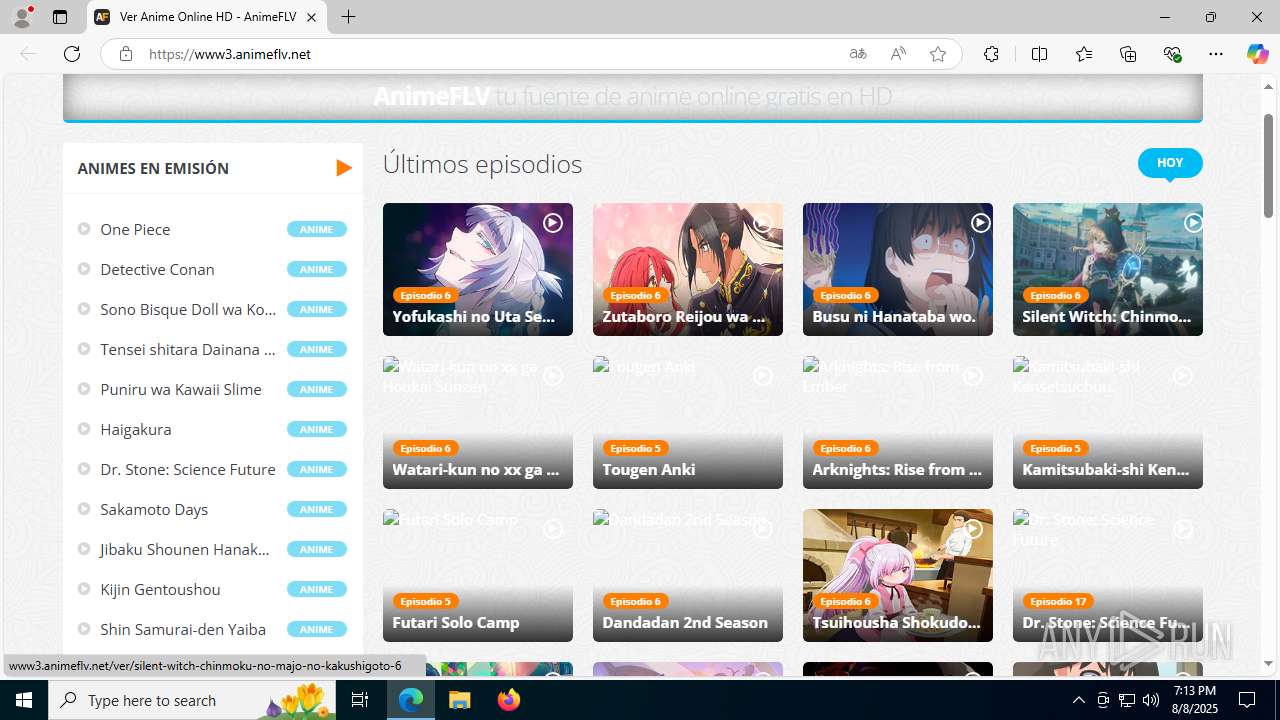Viewport: 1280px width, 720px height.
Task: Open Task View on taskbar
Action: 360,700
